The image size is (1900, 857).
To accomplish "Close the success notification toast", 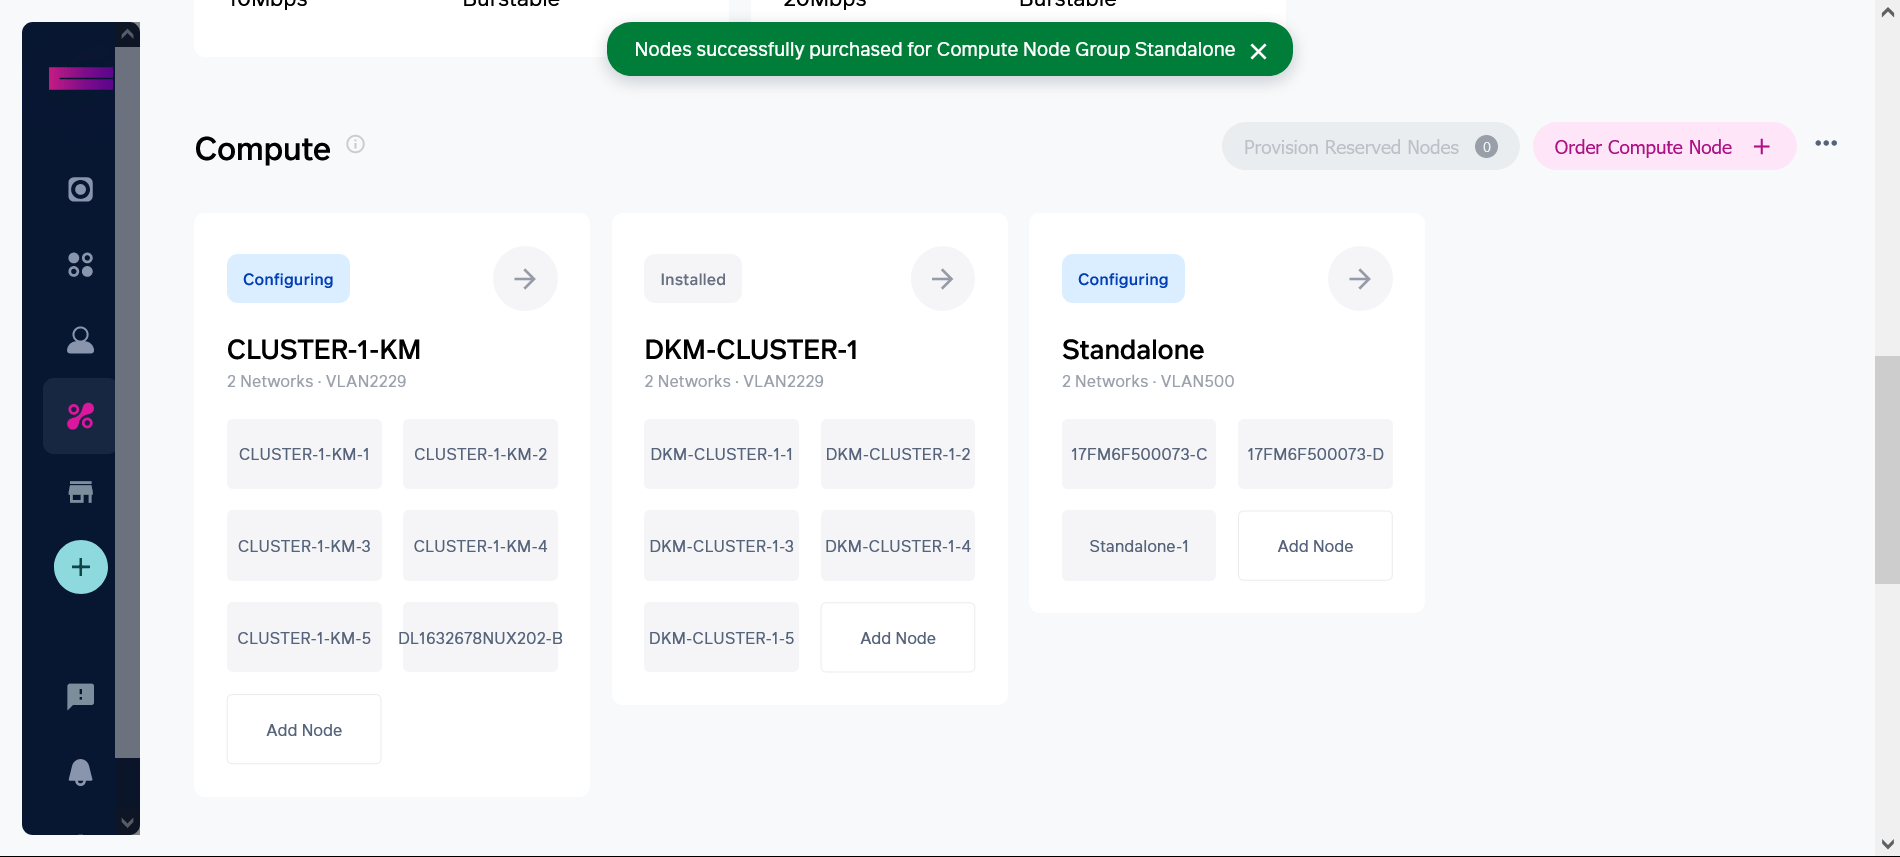I will pos(1258,51).
